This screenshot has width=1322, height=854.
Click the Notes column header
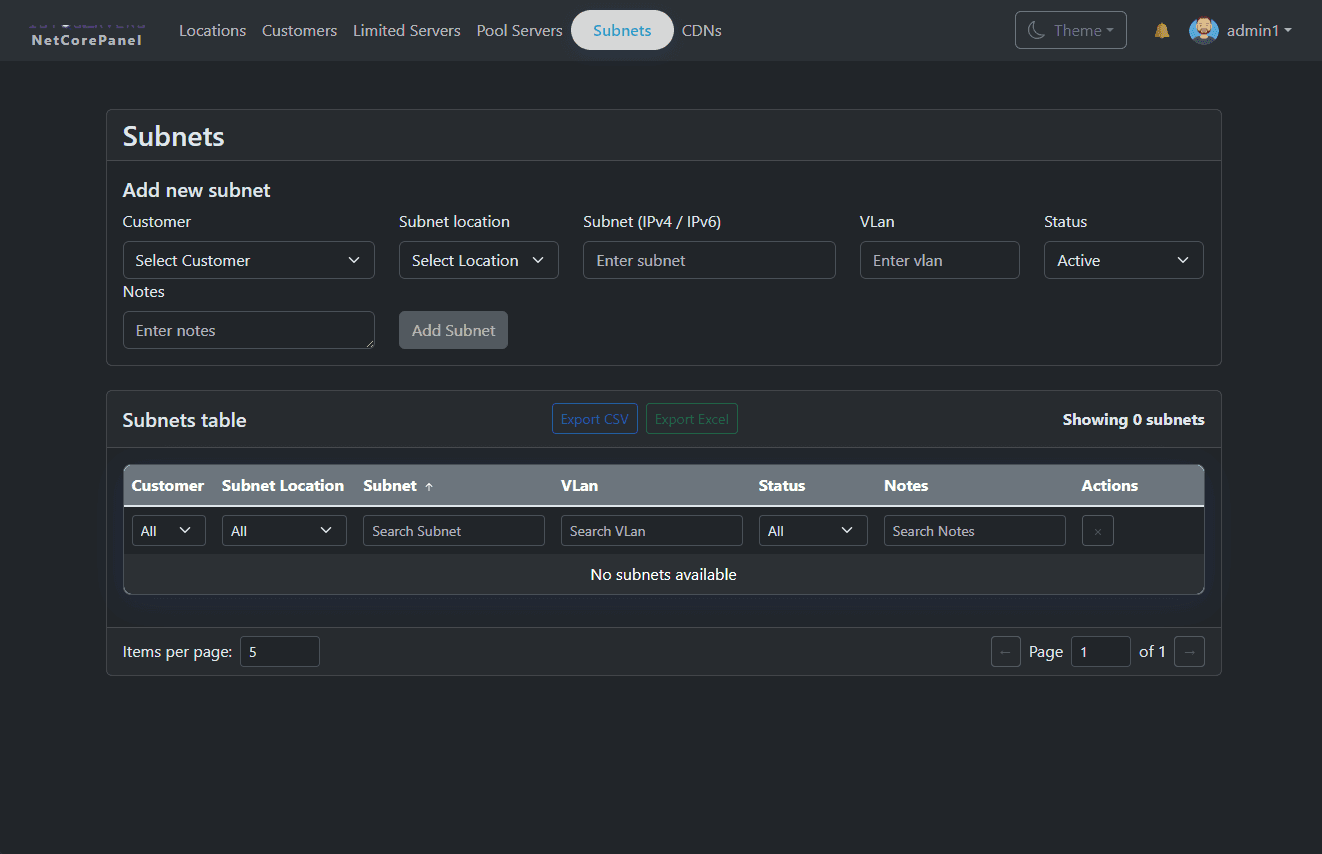[906, 486]
